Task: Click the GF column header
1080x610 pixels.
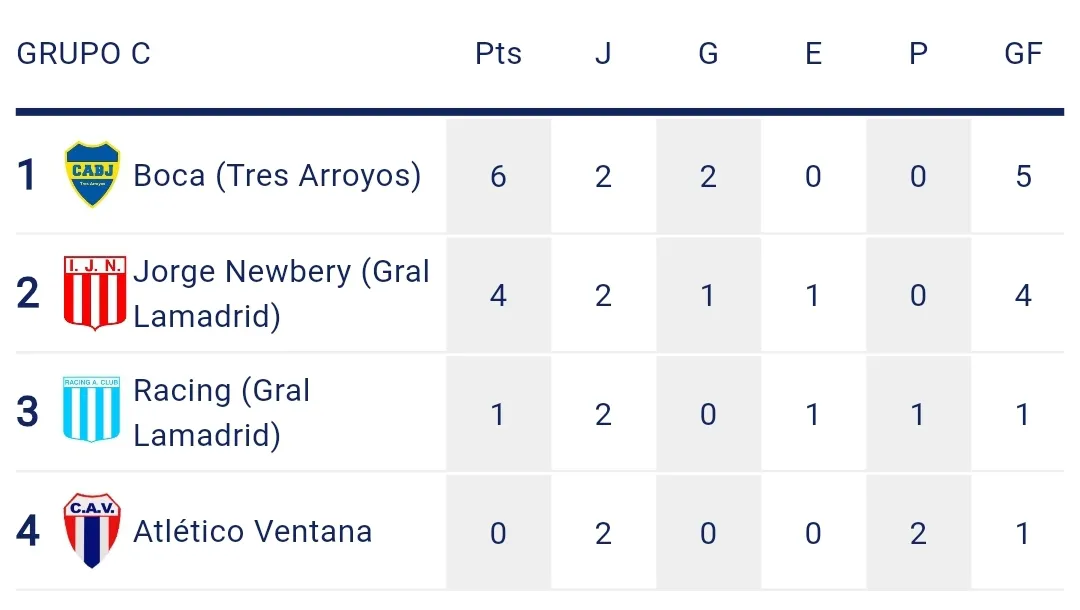Action: (1023, 53)
